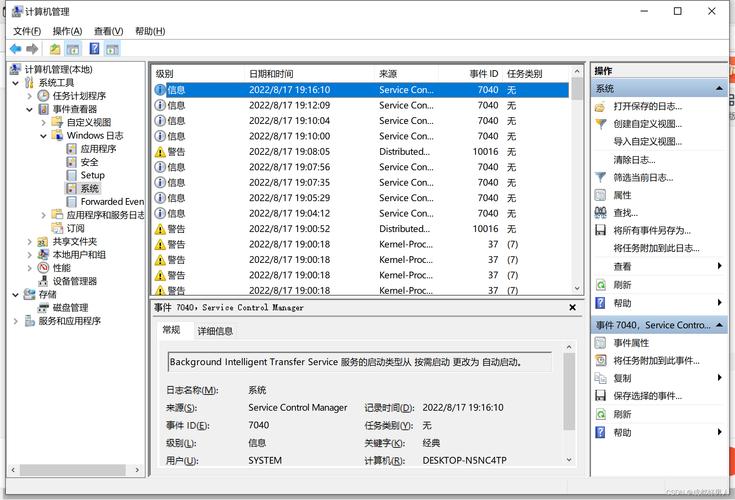Sort by the 日期和时间 column header
735x500 pixels.
click(x=310, y=74)
